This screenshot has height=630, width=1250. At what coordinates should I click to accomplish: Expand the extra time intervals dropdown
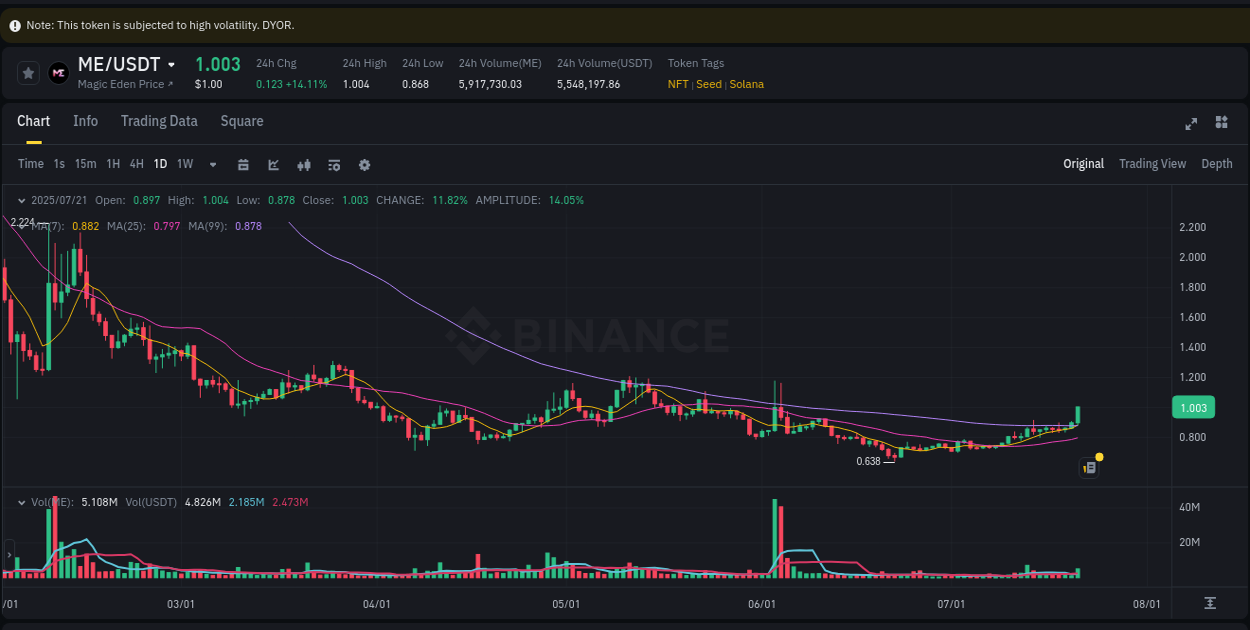pyautogui.click(x=211, y=164)
